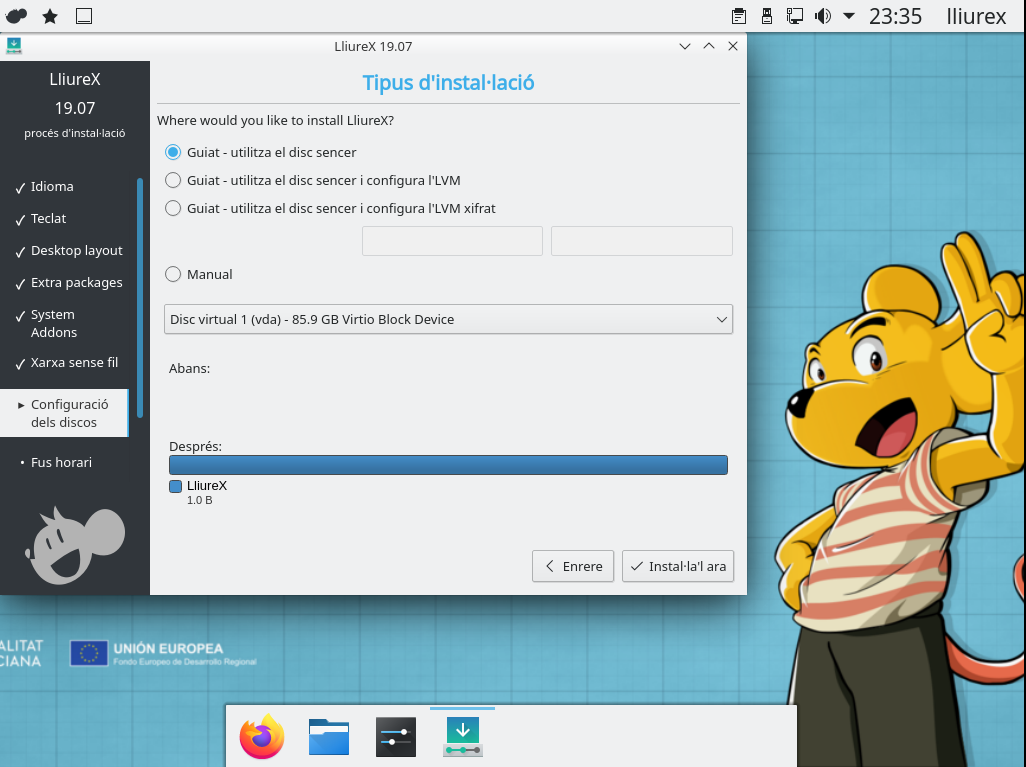
Task: Open the volume control tray icon
Action: pyautogui.click(x=823, y=16)
